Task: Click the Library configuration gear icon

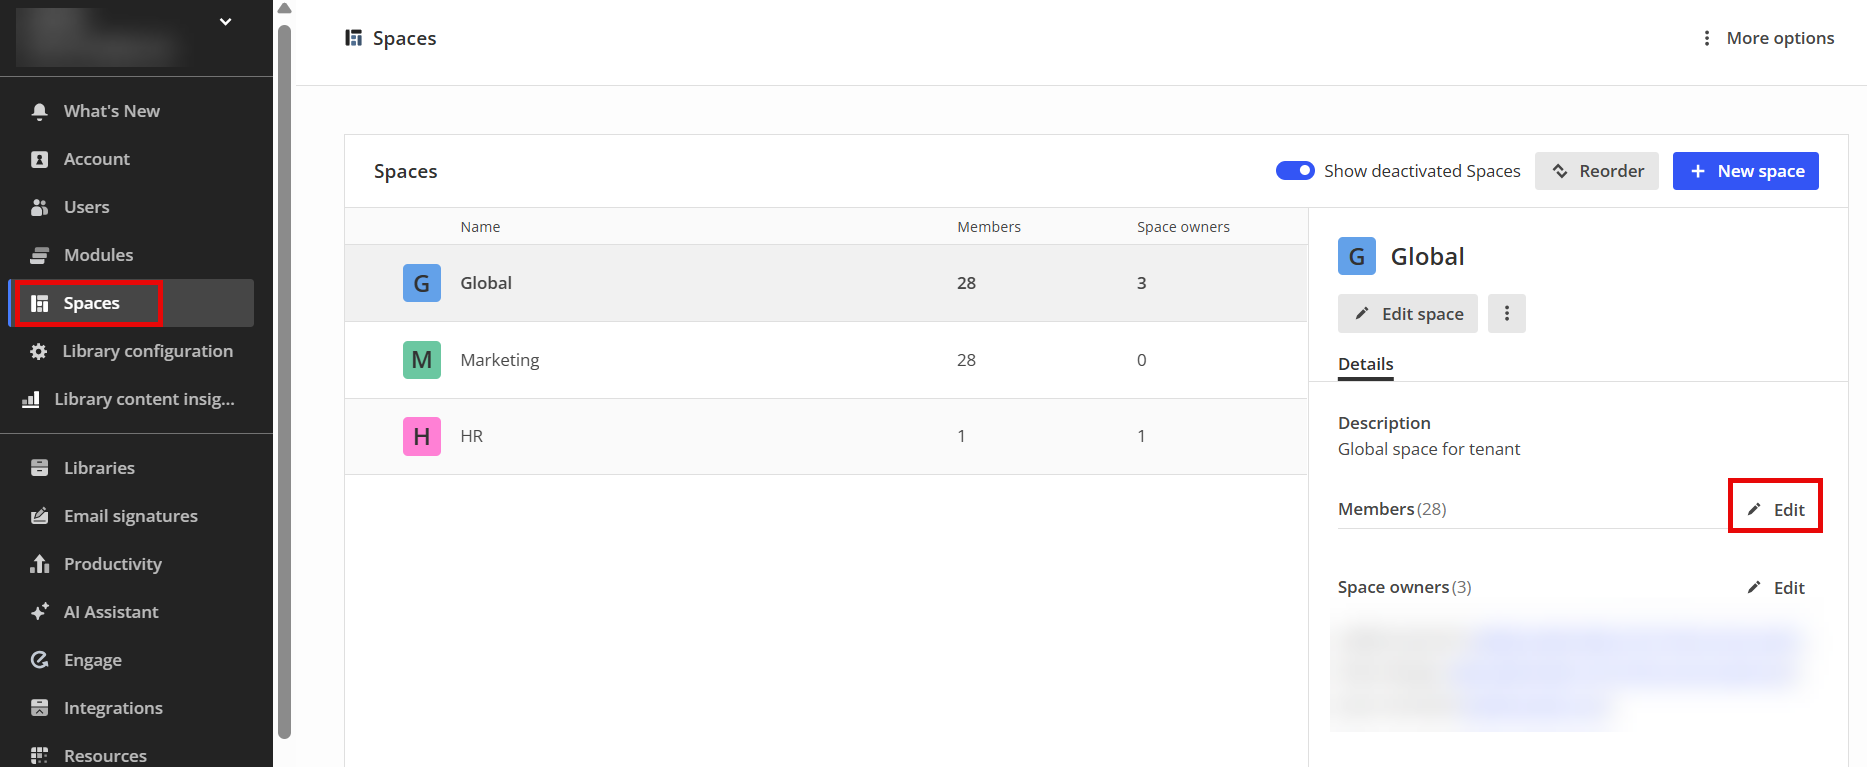Action: click(39, 351)
